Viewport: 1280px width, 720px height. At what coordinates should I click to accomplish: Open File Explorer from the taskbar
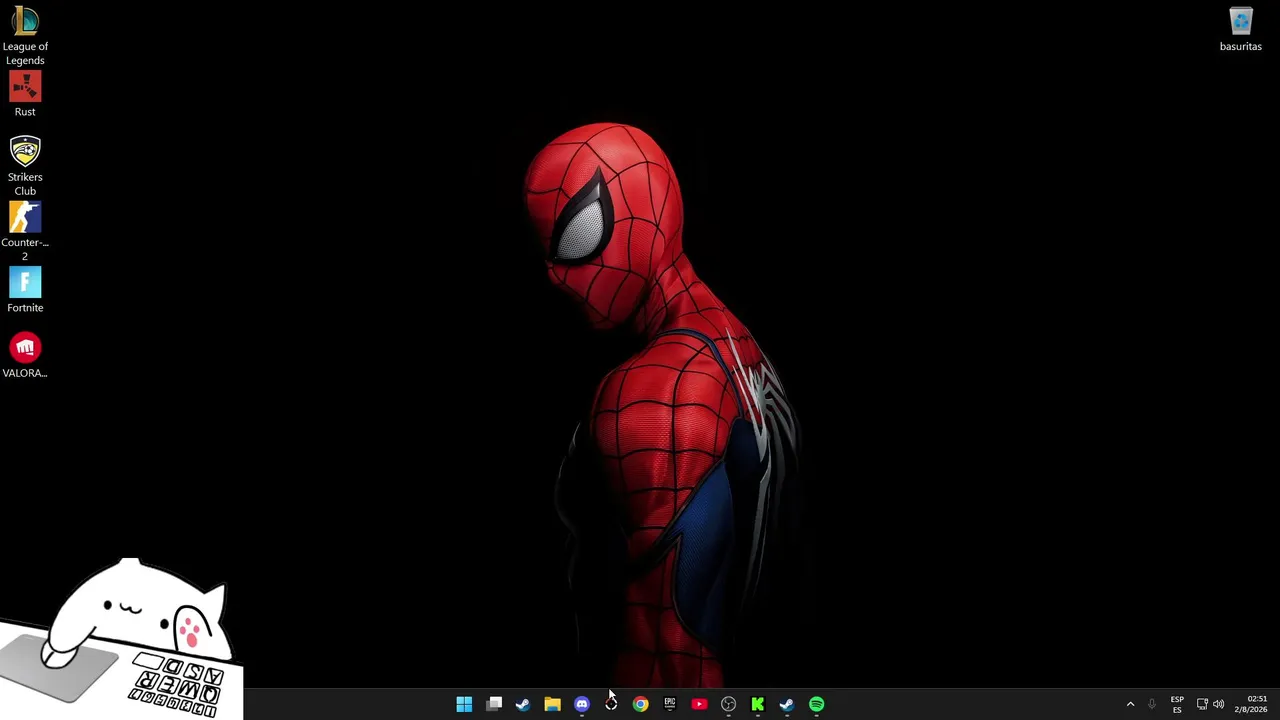tap(552, 704)
